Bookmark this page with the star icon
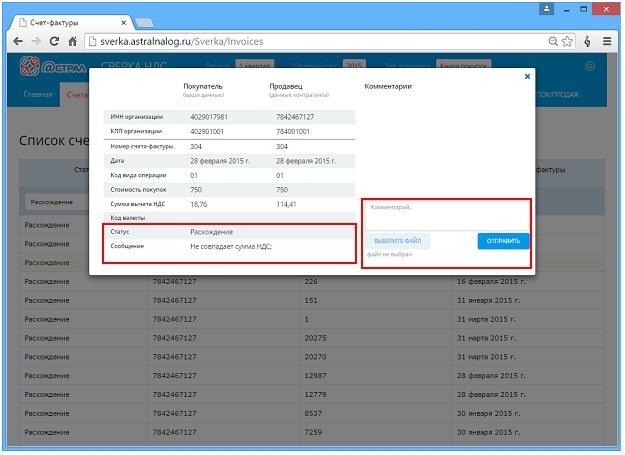This screenshot has height=455, width=625. 566,41
